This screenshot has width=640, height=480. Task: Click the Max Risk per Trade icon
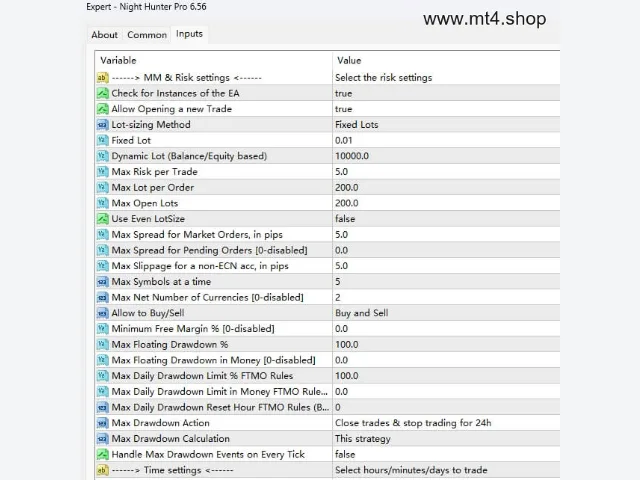pos(102,172)
